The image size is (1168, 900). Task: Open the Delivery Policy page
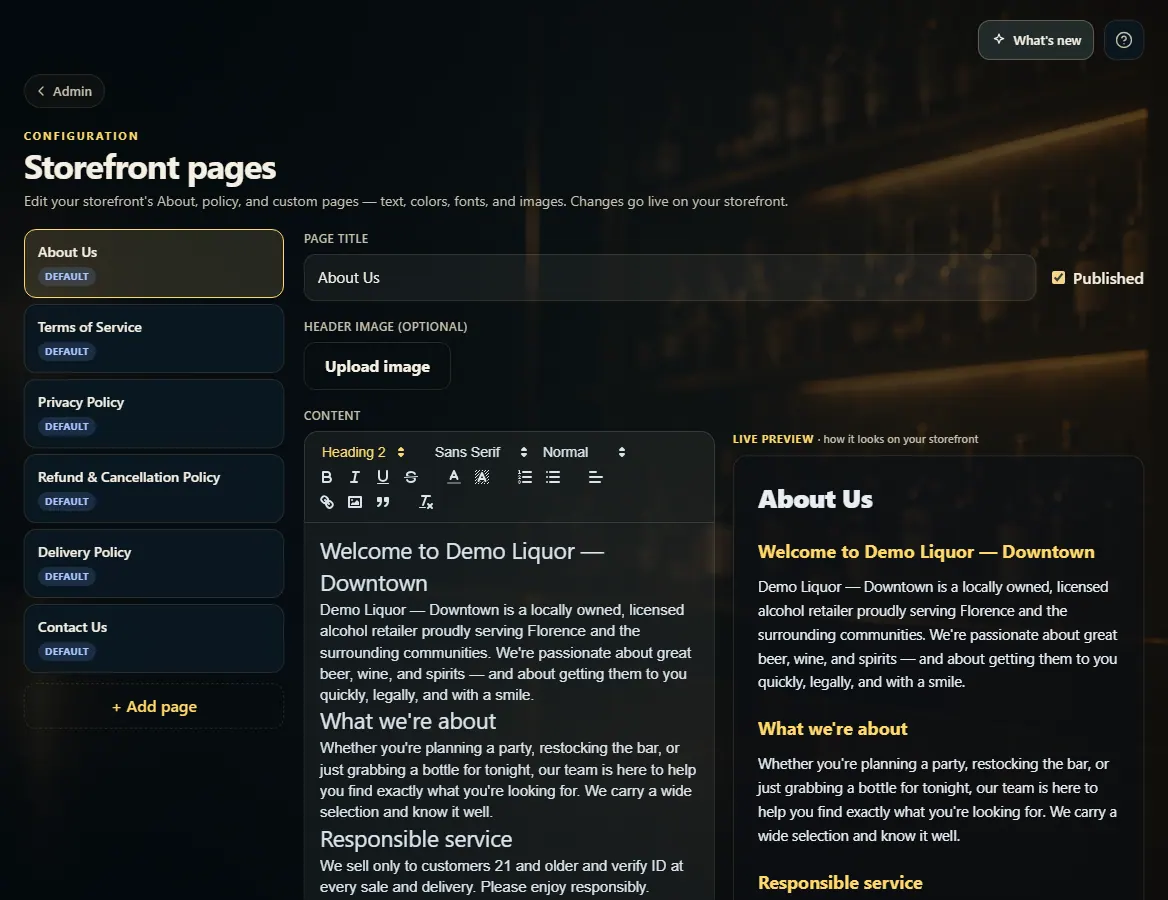click(153, 563)
